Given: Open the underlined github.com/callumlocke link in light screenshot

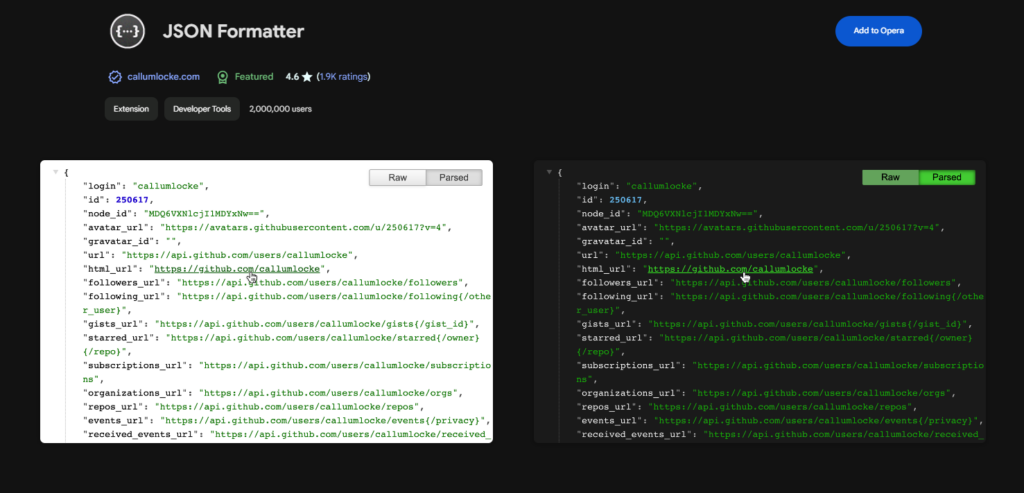Looking at the screenshot, I should click(x=238, y=269).
